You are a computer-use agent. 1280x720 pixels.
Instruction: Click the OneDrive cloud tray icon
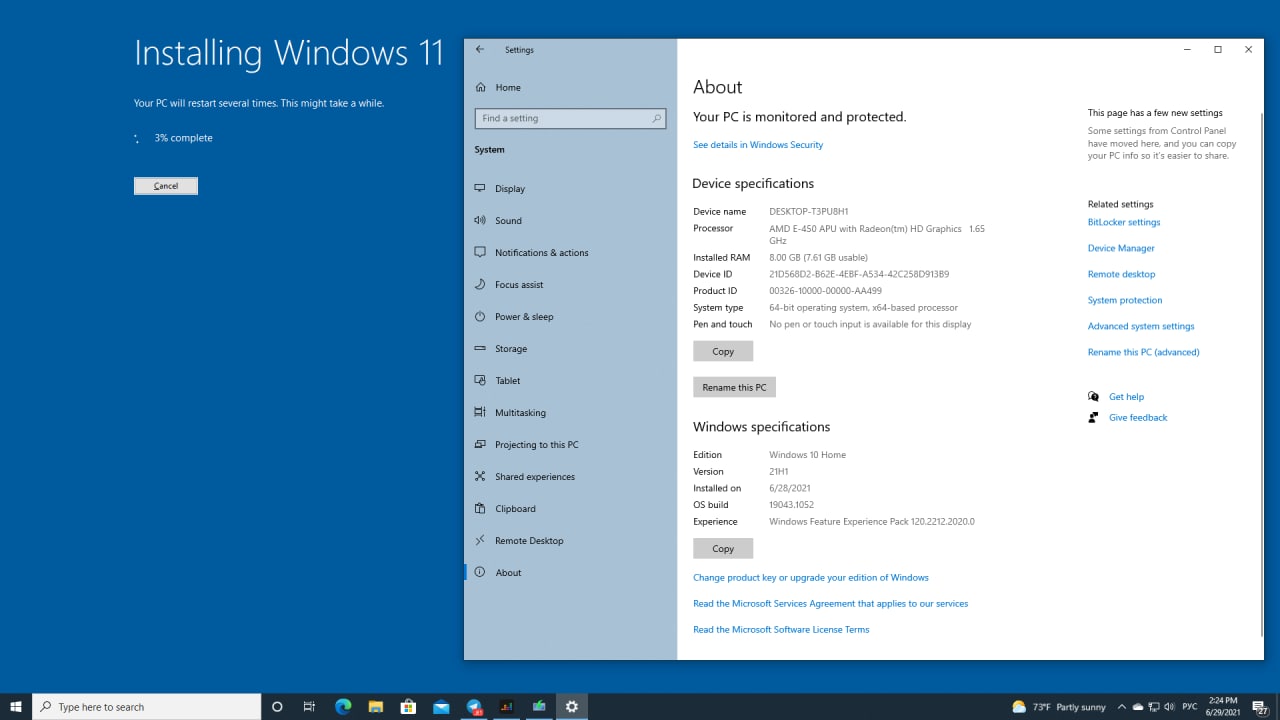[1137, 707]
